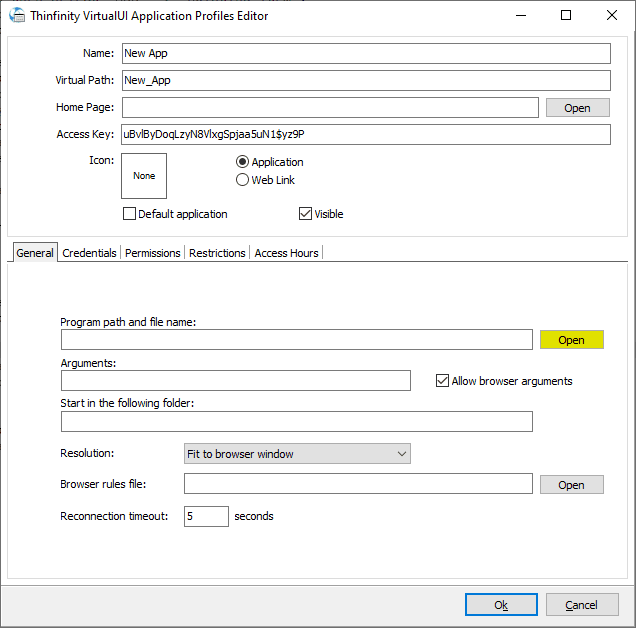Open the Restrictions tab
Image resolution: width=636 pixels, height=628 pixels.
(x=217, y=253)
